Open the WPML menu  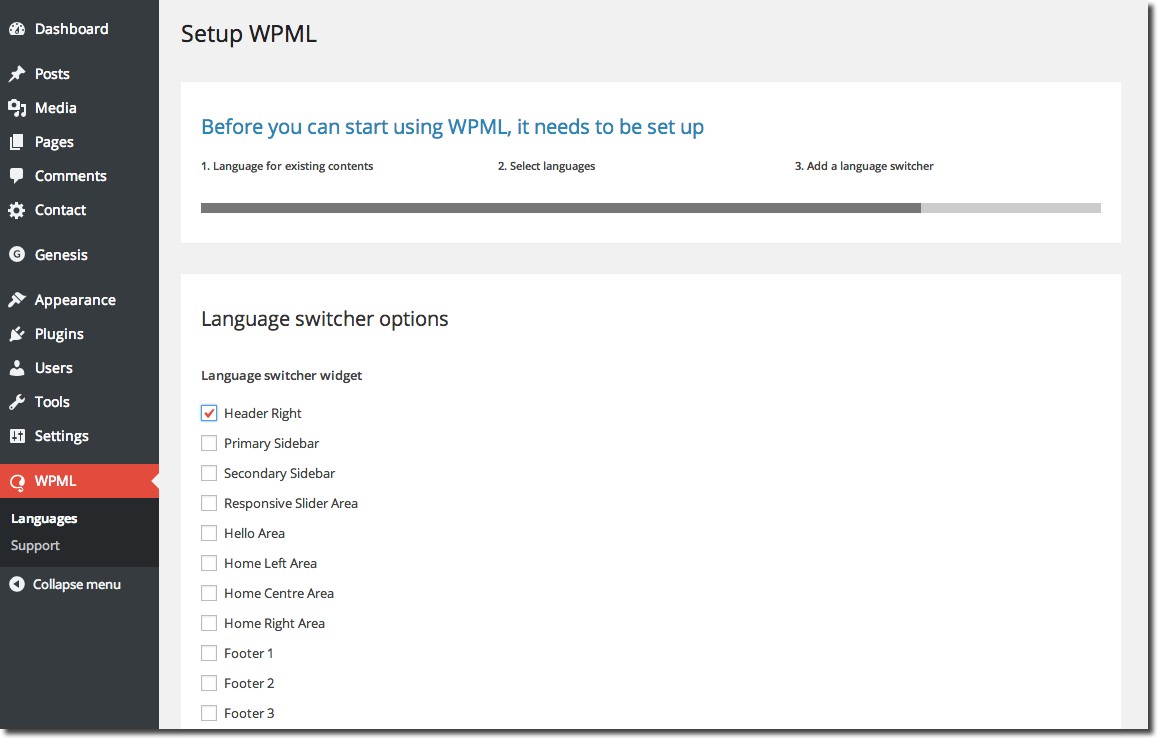(x=55, y=480)
